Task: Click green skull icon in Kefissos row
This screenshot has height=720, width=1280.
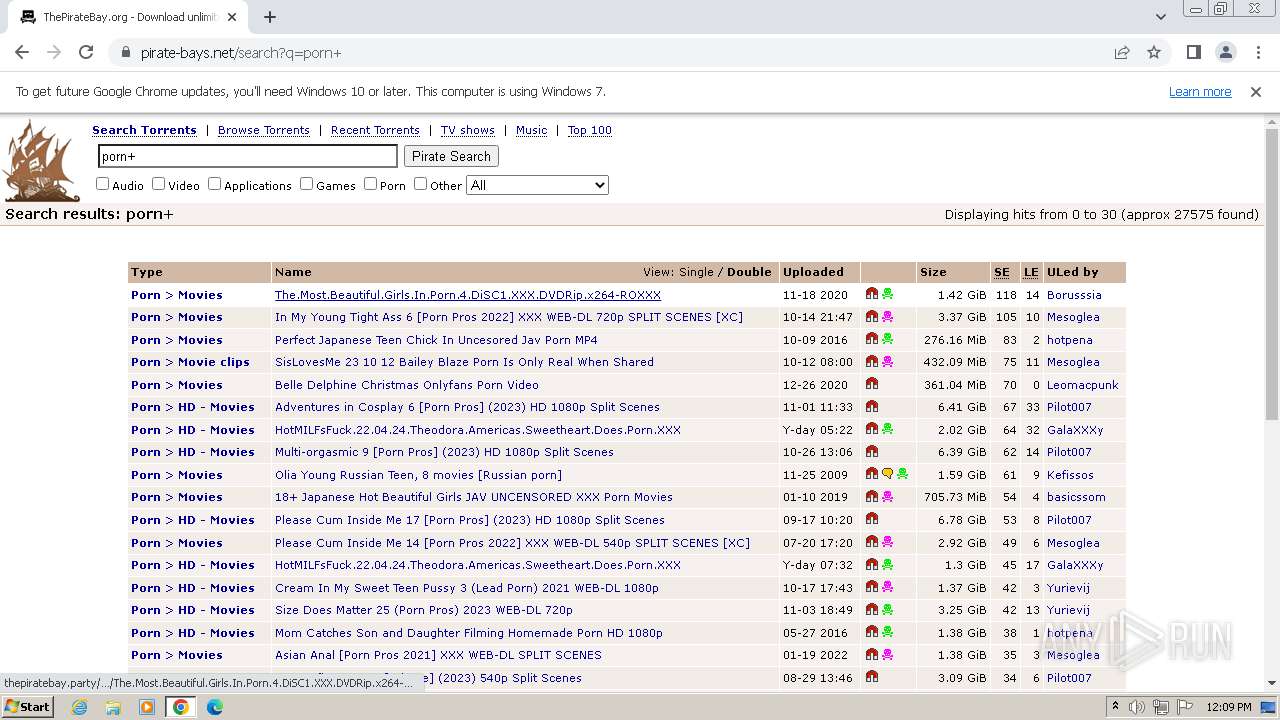Action: click(902, 474)
